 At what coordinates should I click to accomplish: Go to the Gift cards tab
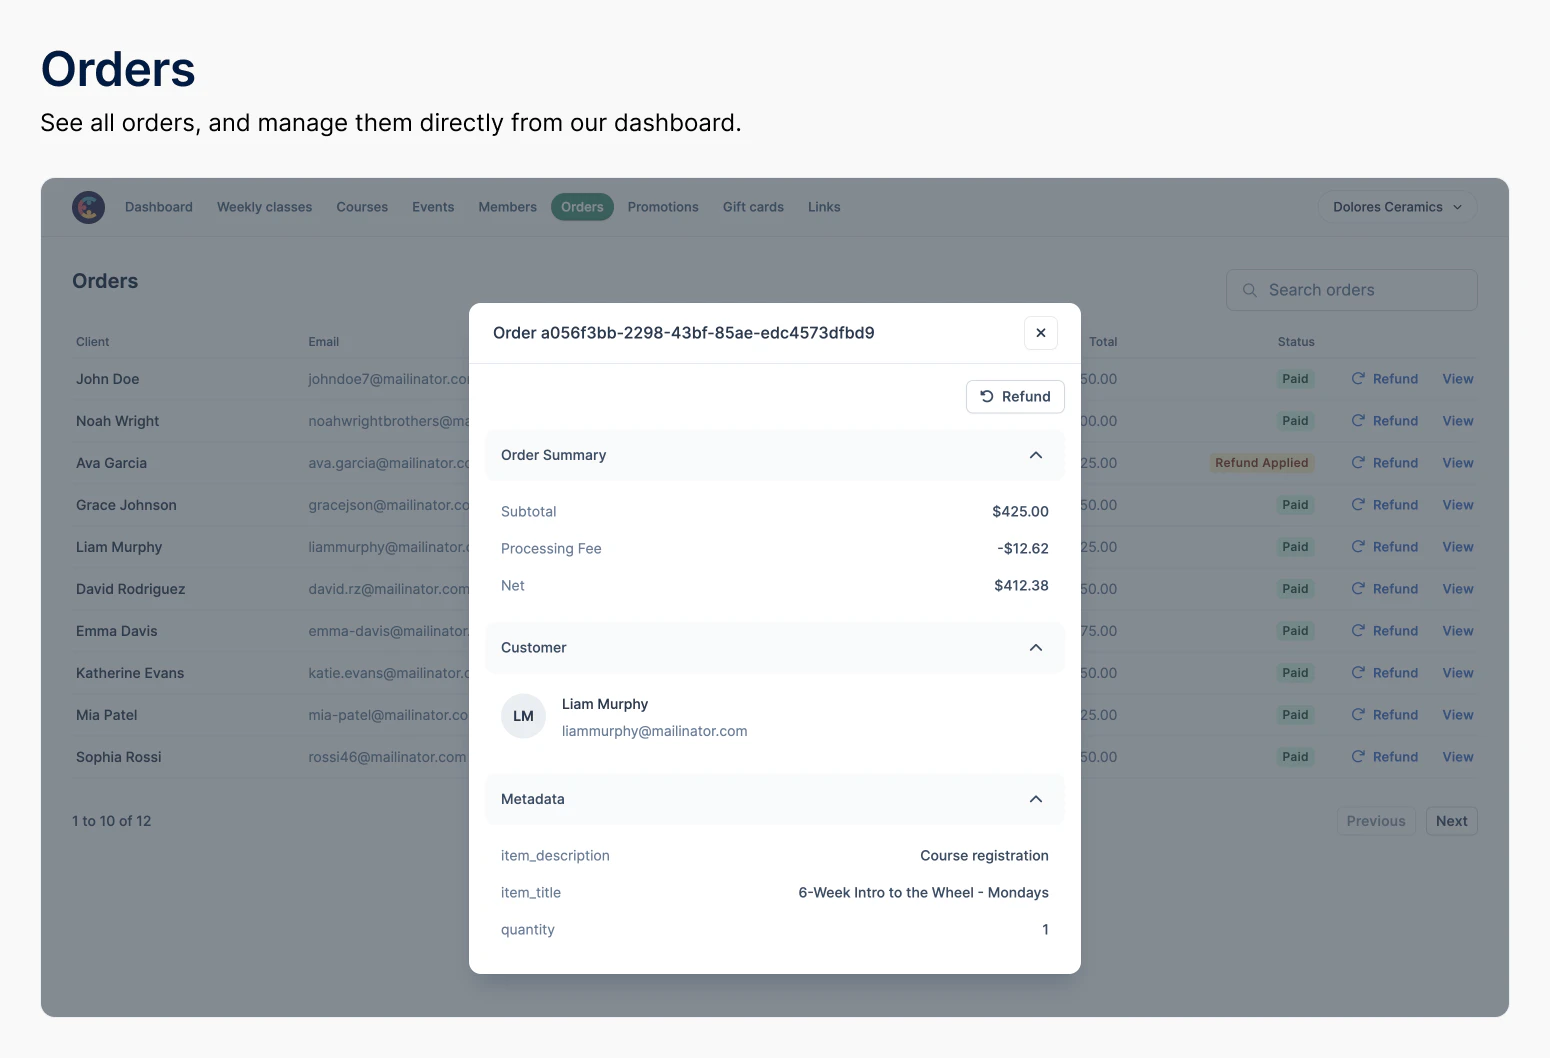(x=753, y=207)
